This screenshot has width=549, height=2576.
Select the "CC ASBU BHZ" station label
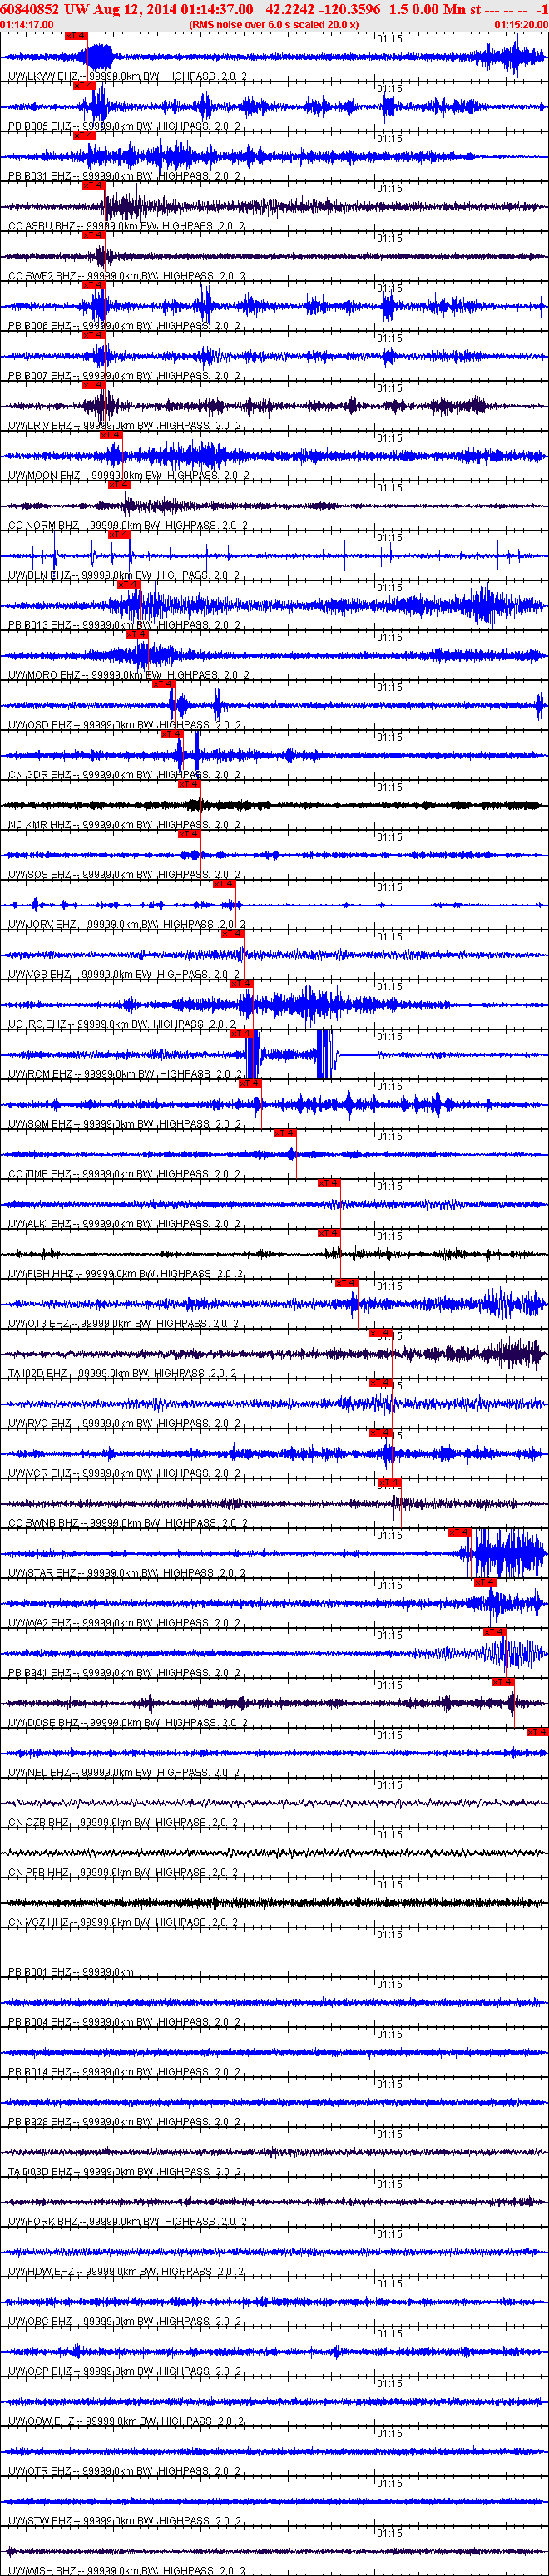coord(42,226)
